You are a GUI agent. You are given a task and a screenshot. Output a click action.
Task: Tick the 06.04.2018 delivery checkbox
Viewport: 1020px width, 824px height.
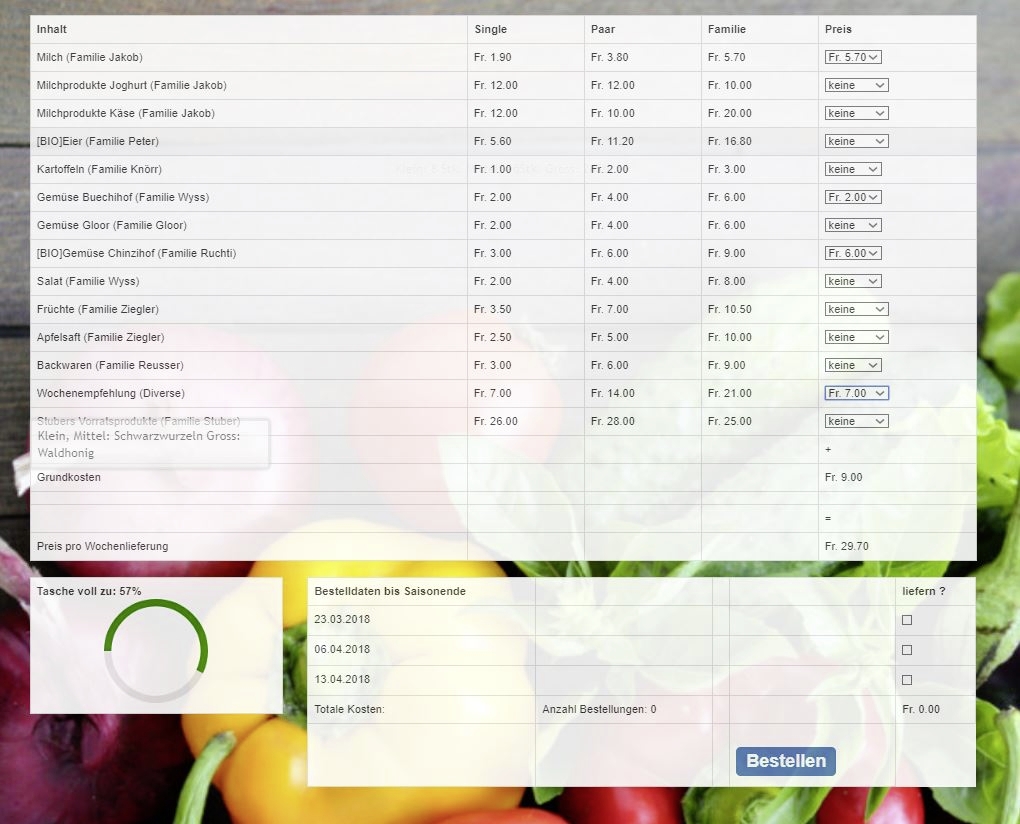(907, 650)
